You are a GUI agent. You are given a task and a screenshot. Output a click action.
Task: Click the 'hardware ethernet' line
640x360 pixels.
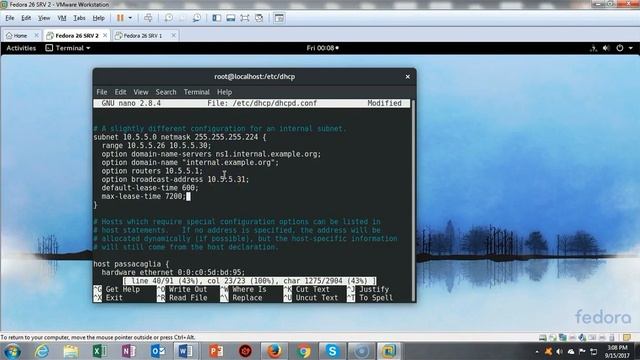(x=173, y=272)
